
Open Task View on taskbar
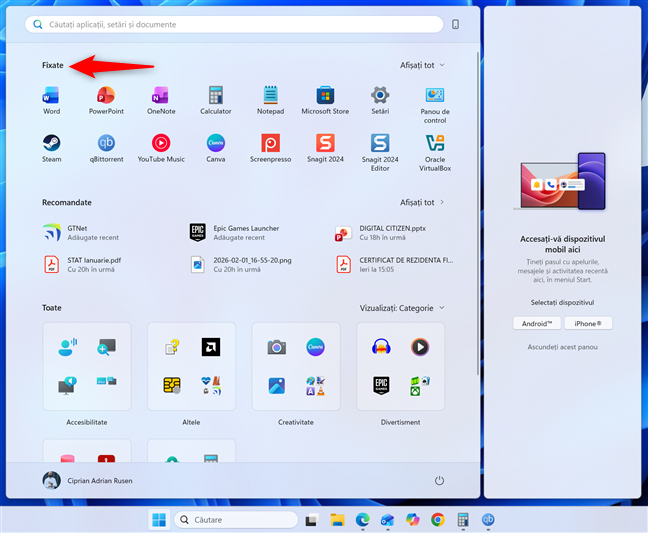point(312,520)
